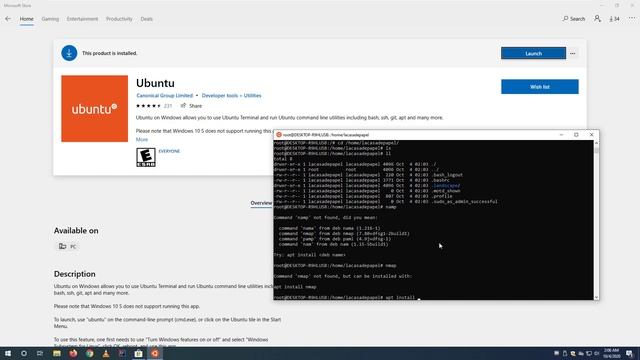Add Ubuntu to the Wish list
This screenshot has height=360, width=640.
tap(540, 87)
